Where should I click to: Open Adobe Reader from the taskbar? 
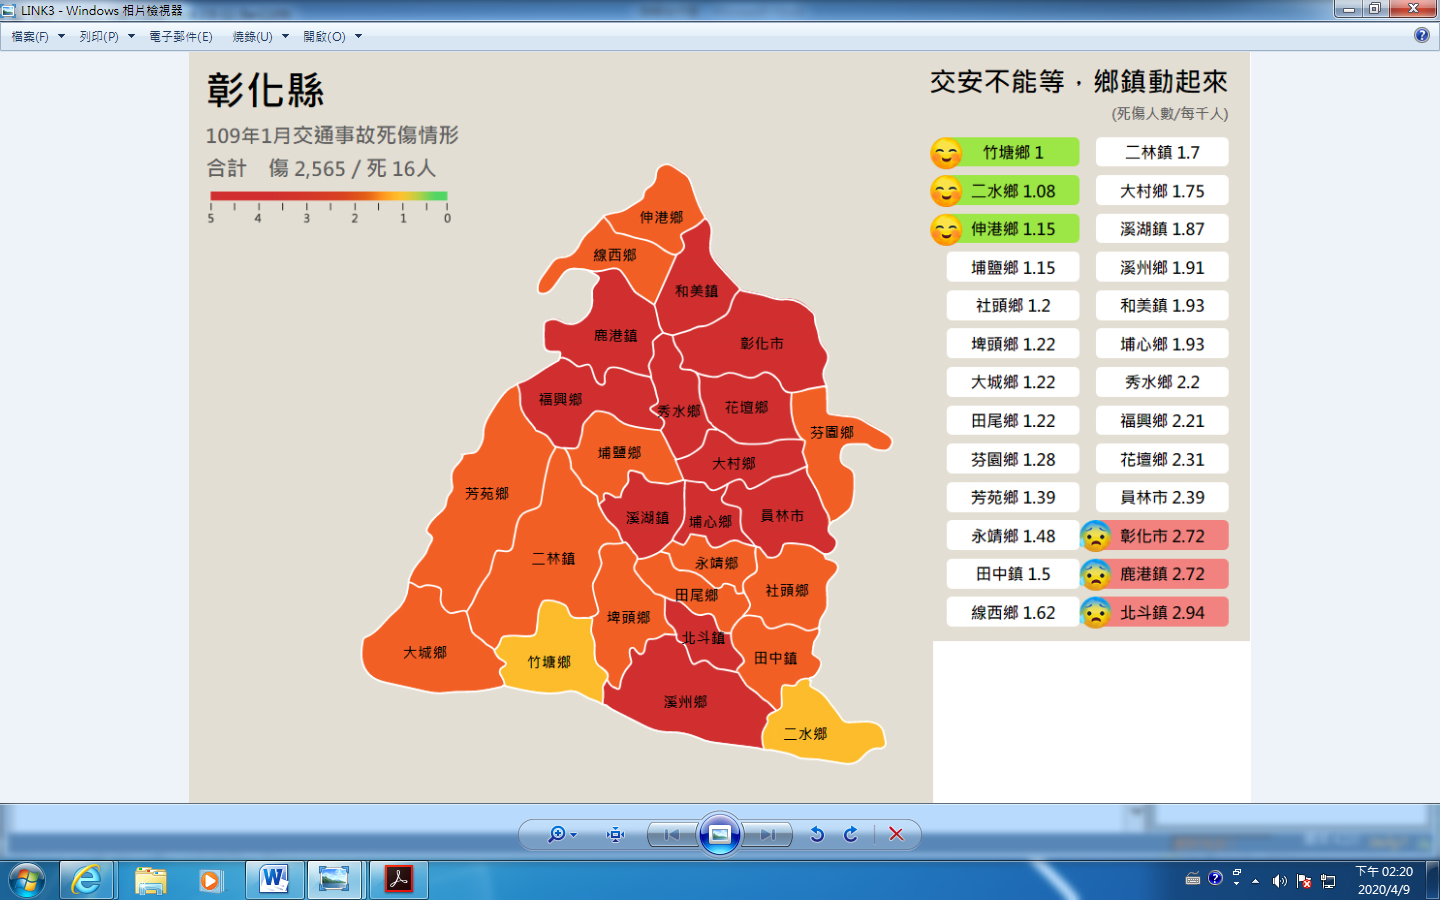pos(399,880)
